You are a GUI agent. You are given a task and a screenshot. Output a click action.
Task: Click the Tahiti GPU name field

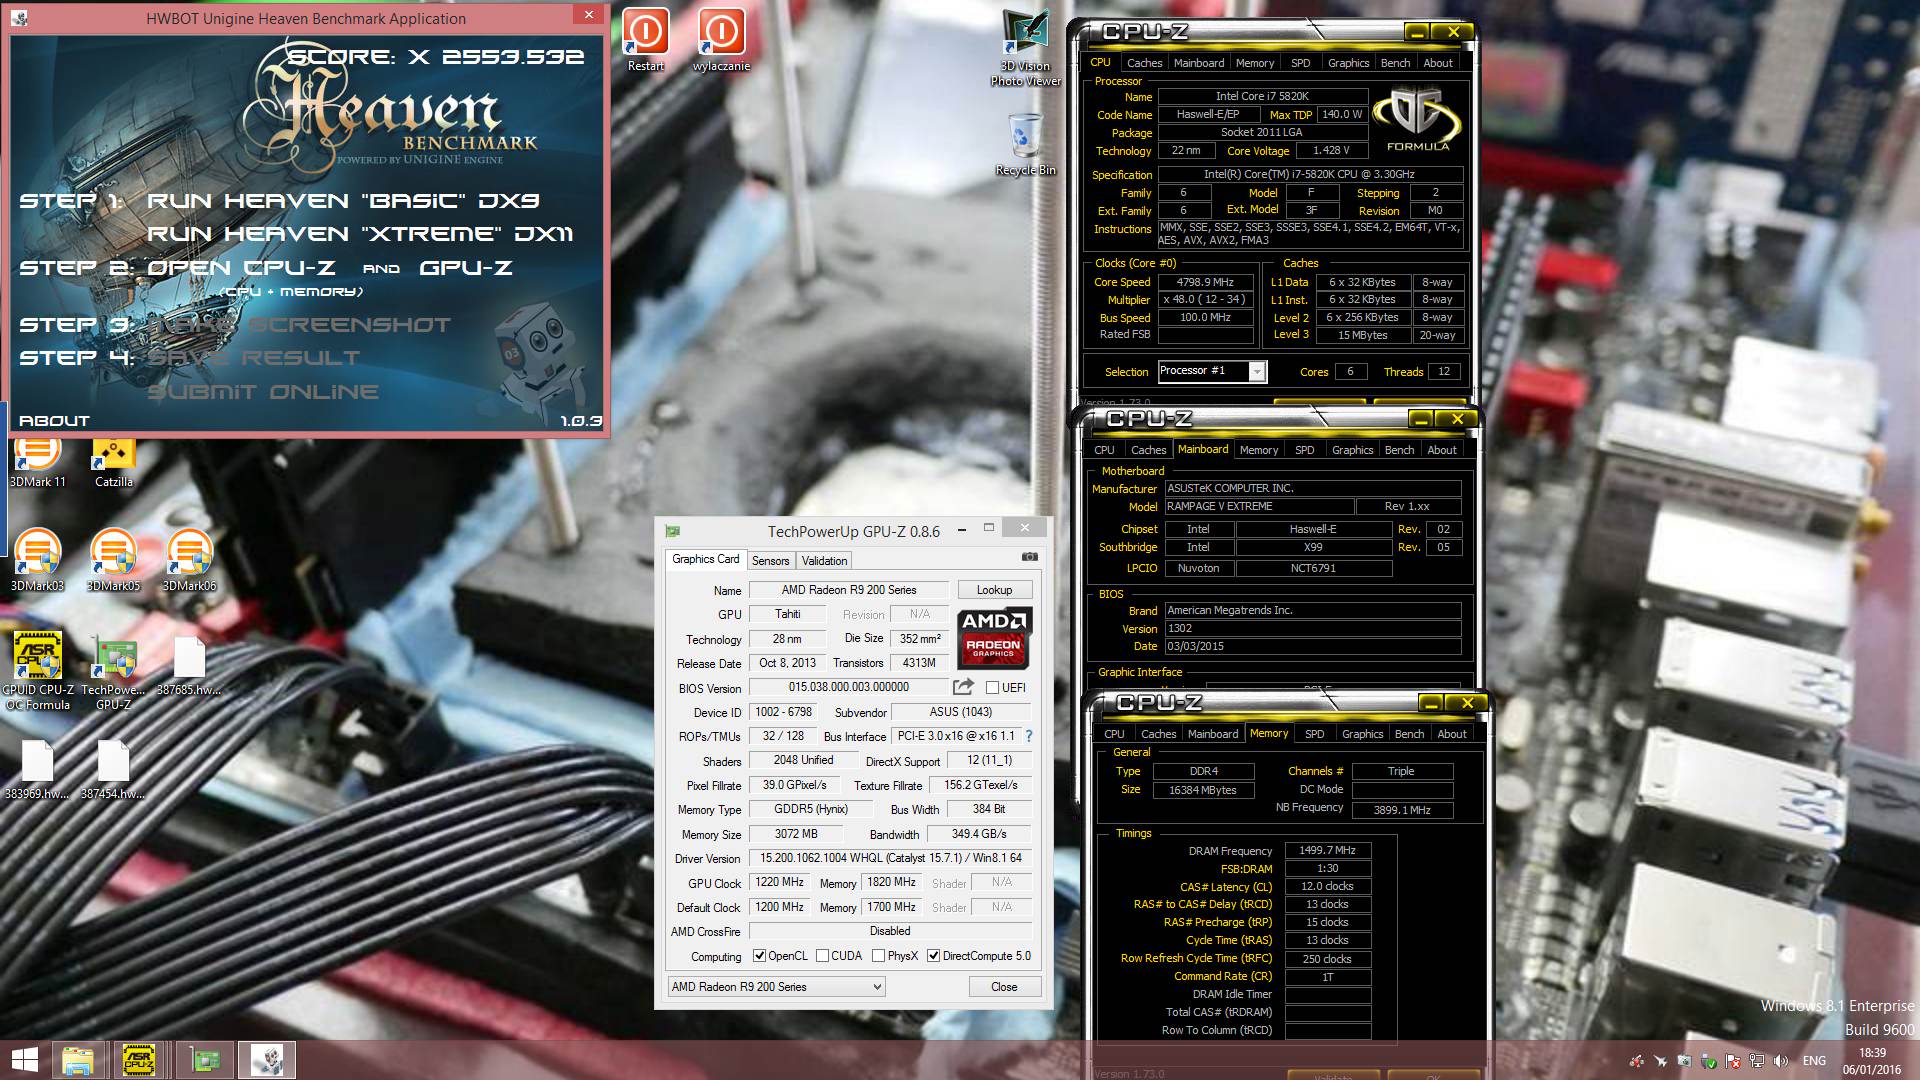click(x=787, y=614)
